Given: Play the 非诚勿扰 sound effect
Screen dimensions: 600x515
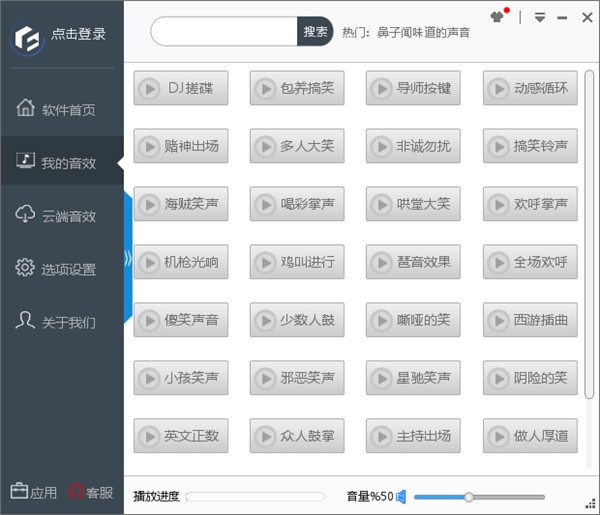Looking at the screenshot, I should [413, 146].
